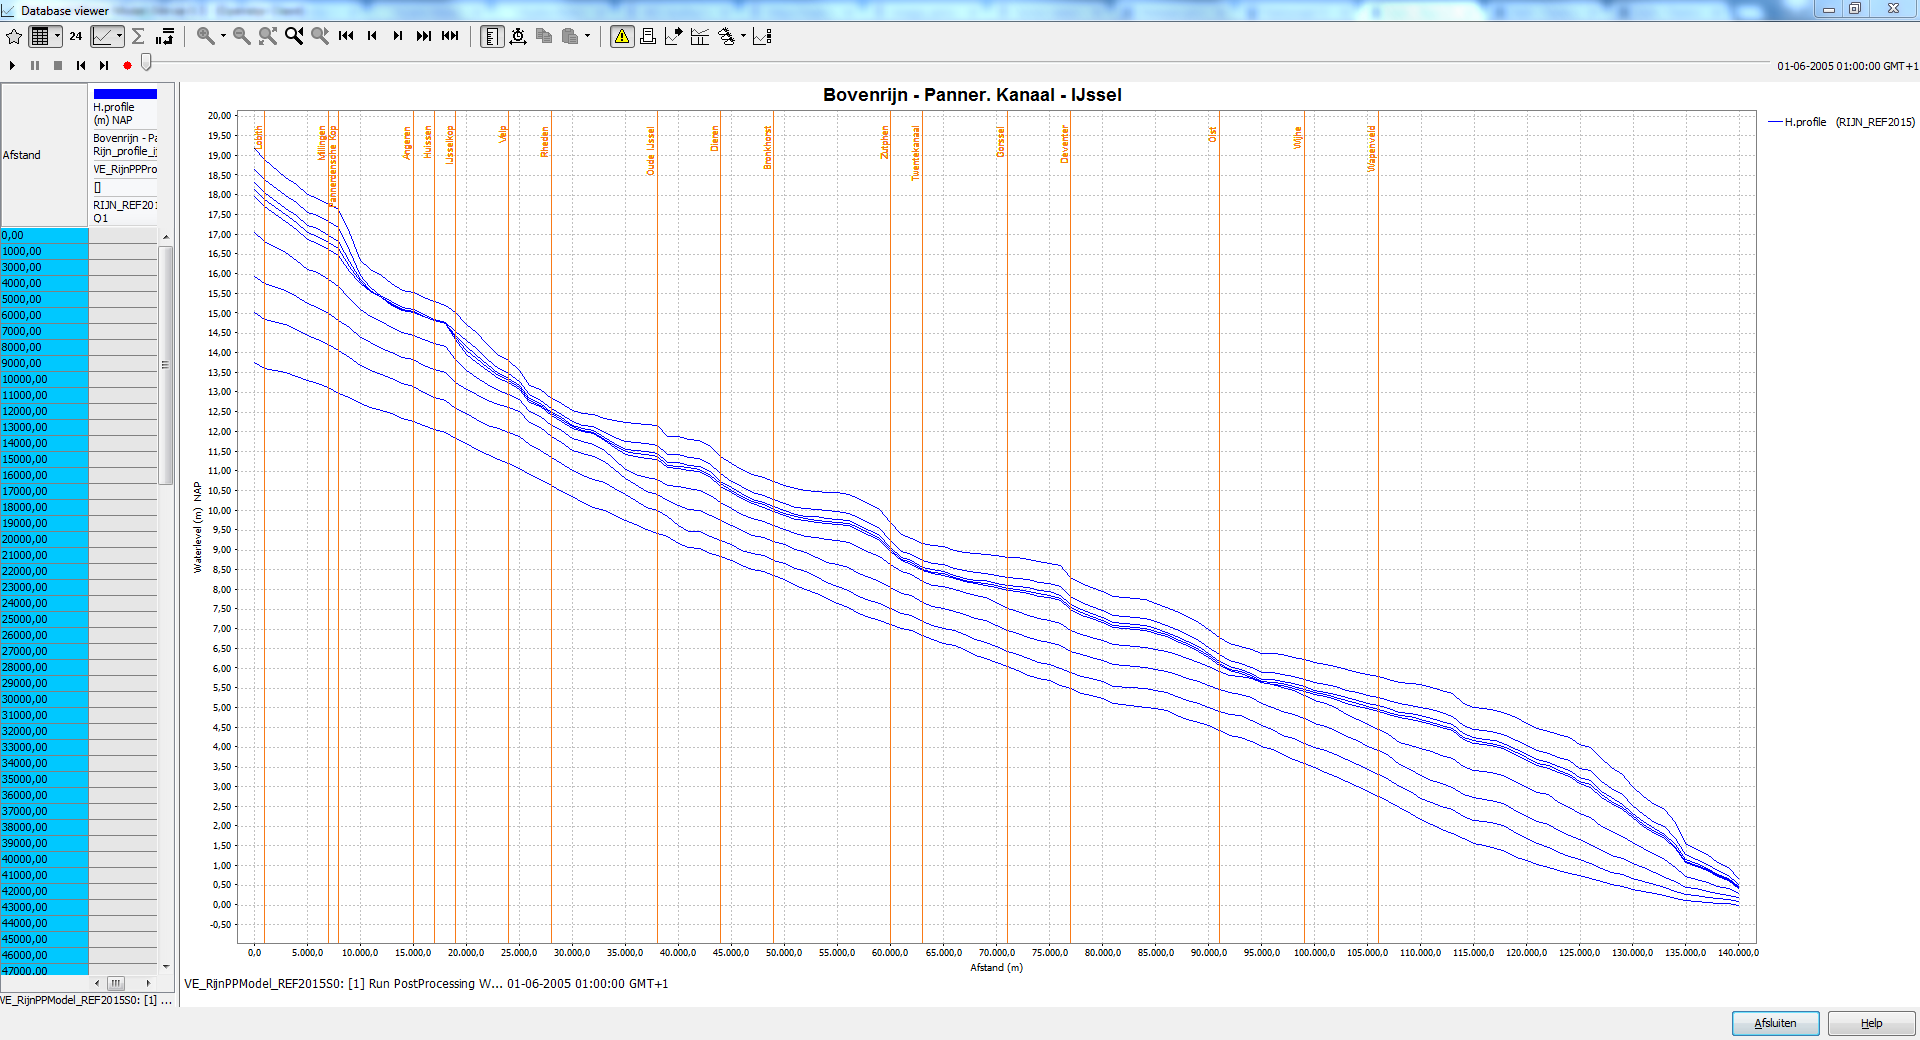Click the table scroll up arrow
1920x1040 pixels.
[x=166, y=237]
